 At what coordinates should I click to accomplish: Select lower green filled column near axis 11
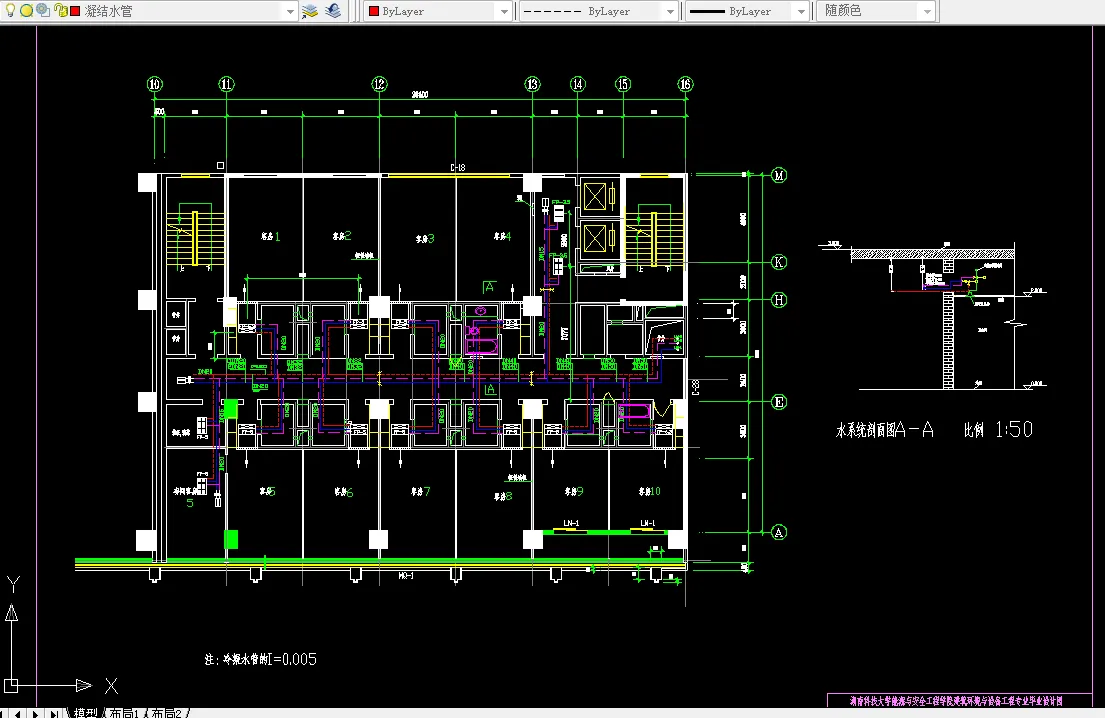click(231, 540)
